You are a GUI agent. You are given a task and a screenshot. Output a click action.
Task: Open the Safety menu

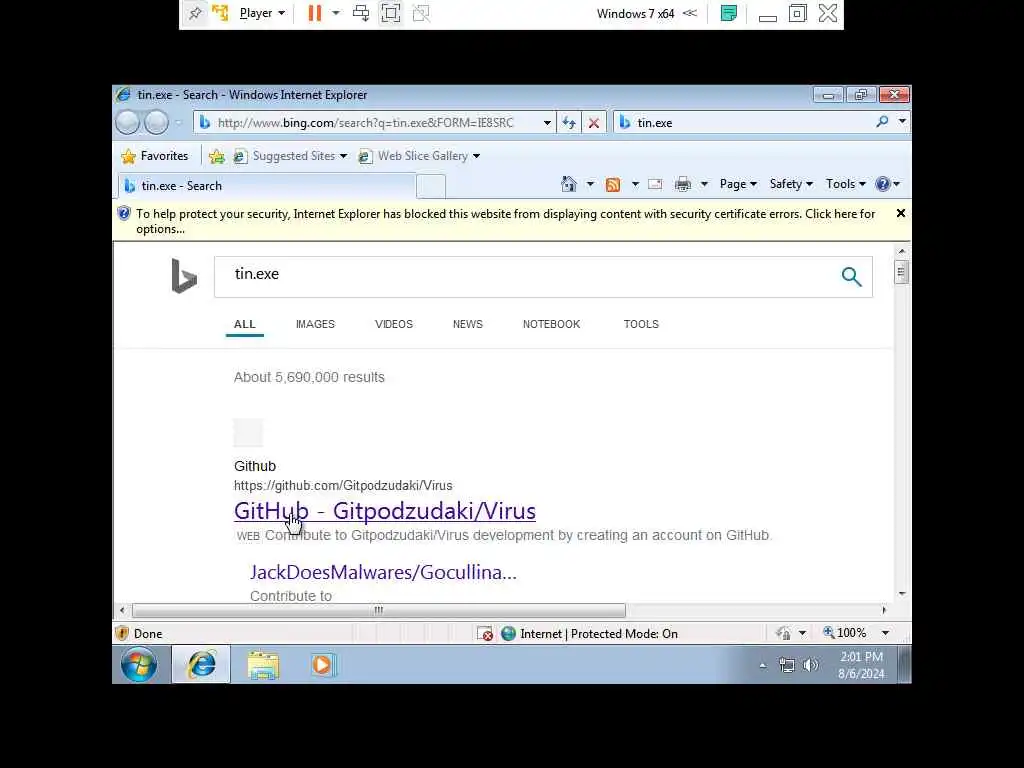tap(791, 184)
